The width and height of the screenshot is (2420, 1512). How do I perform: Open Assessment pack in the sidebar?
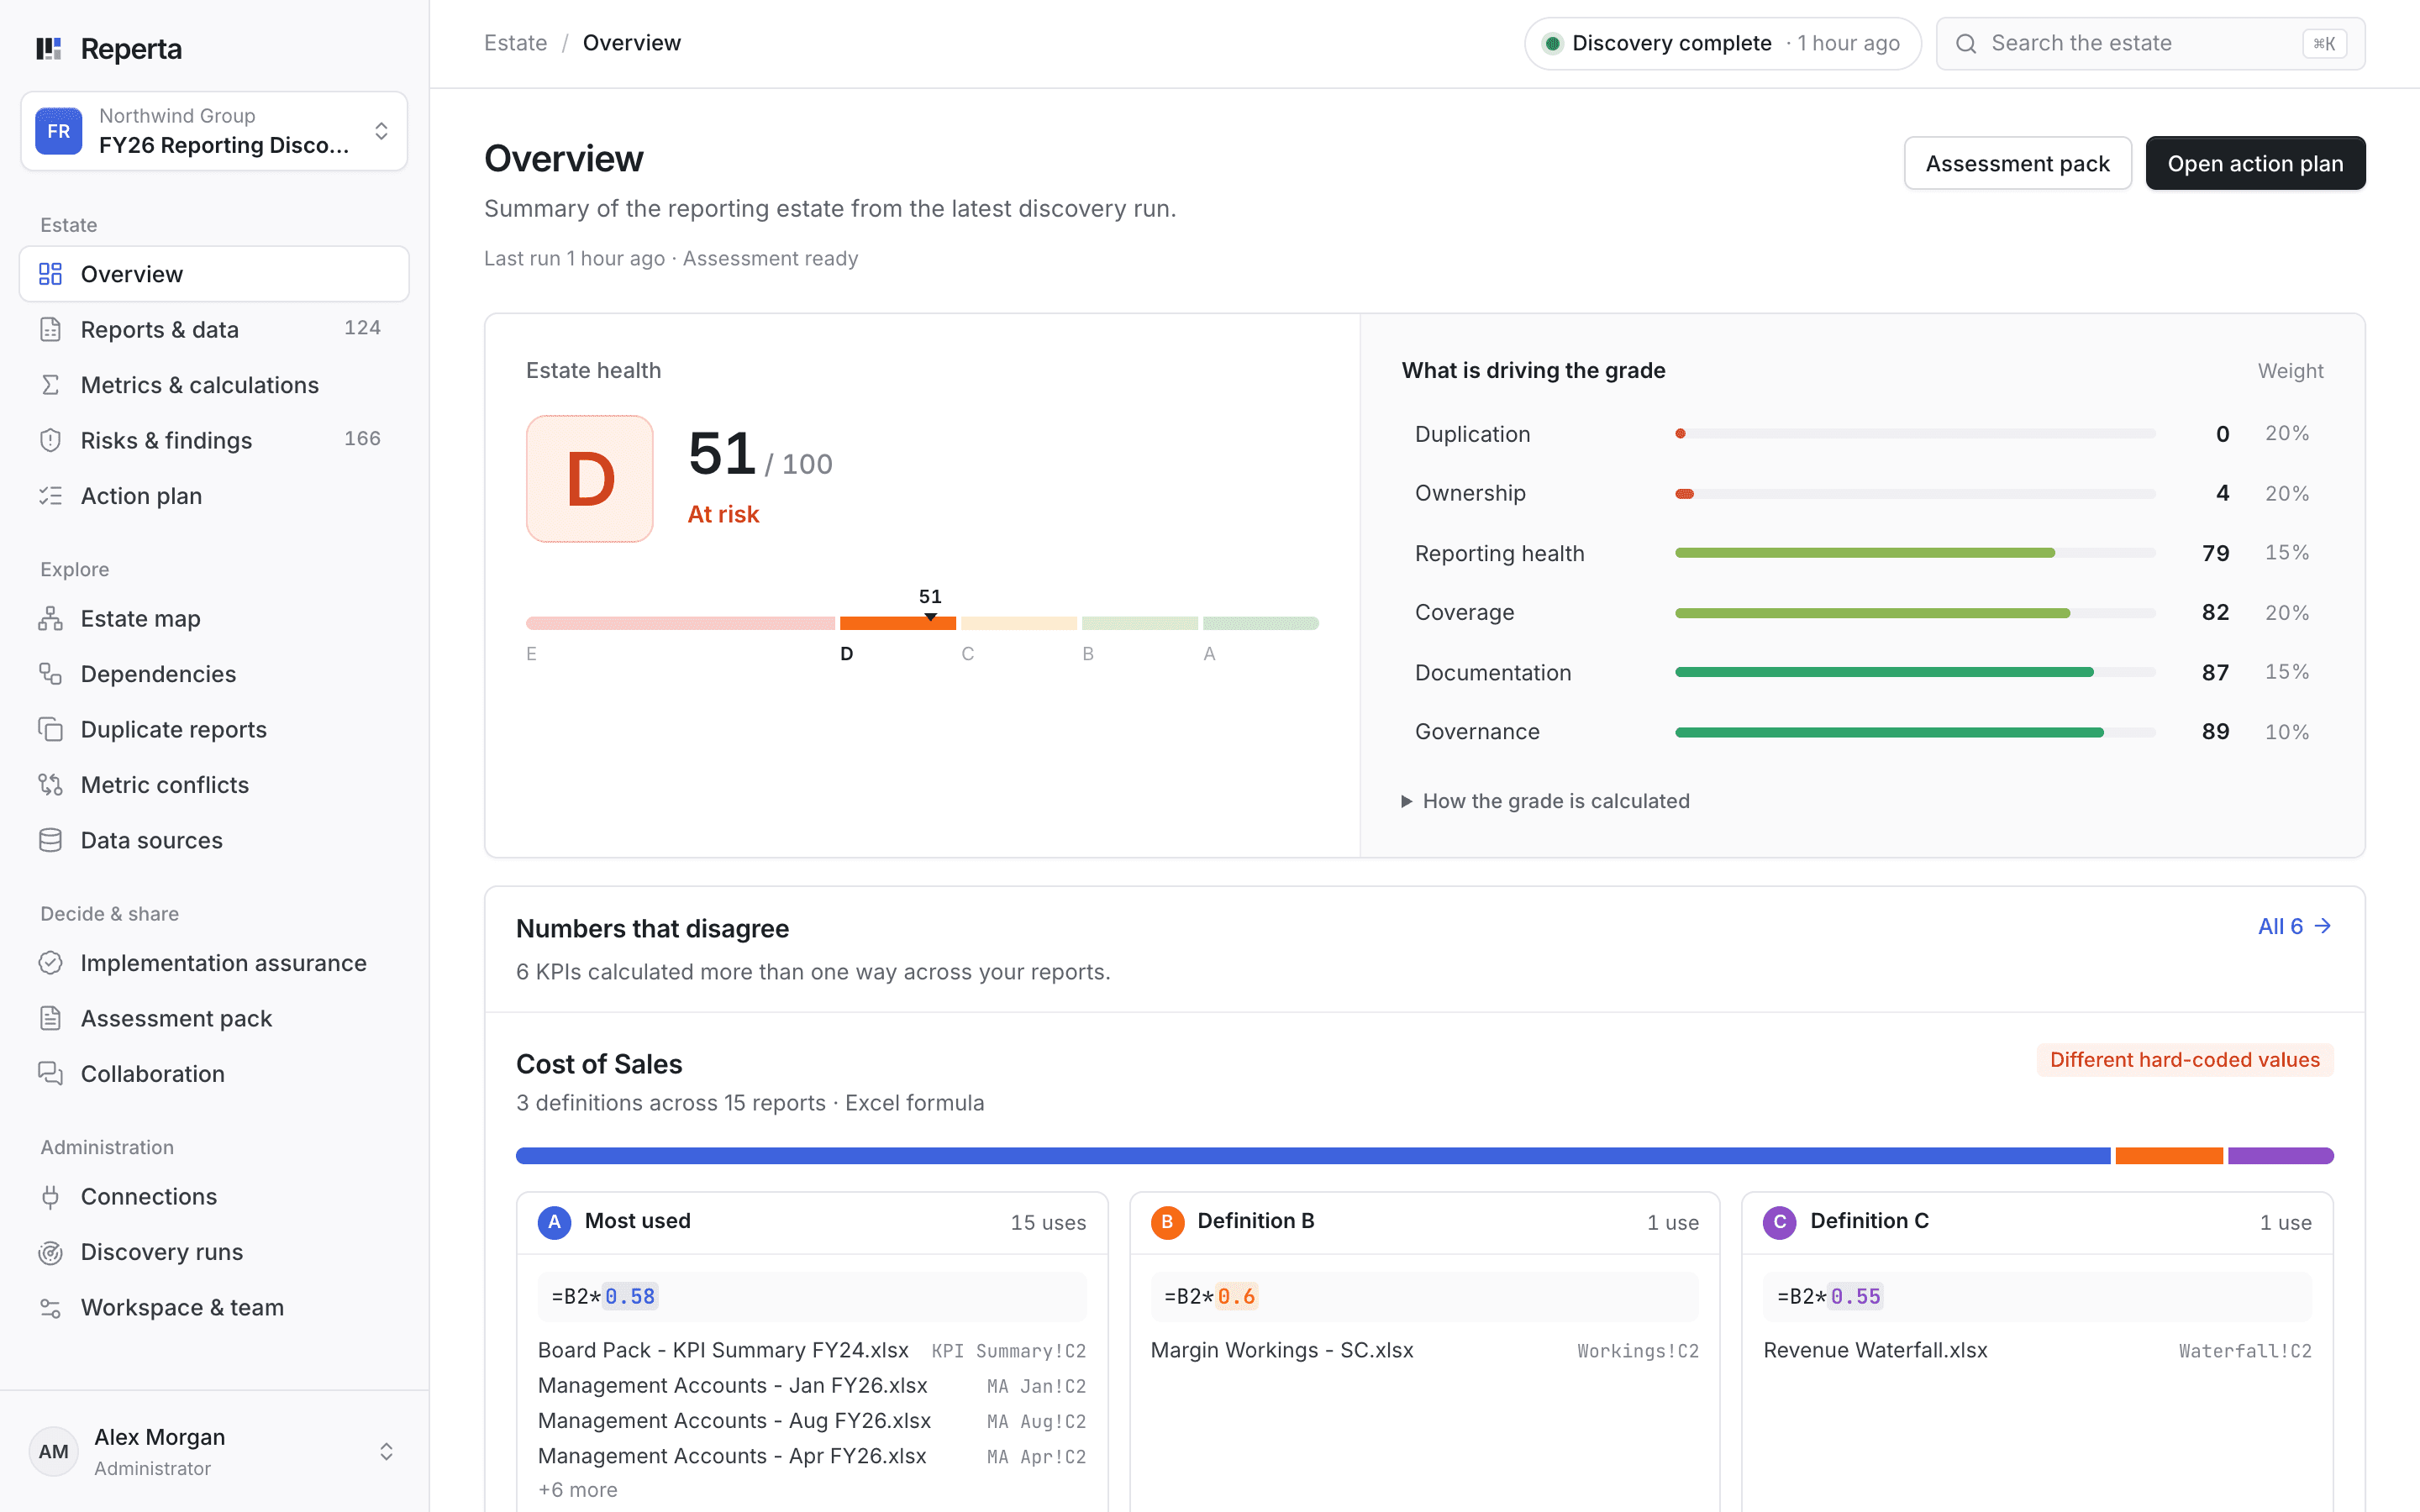[x=214, y=1018]
